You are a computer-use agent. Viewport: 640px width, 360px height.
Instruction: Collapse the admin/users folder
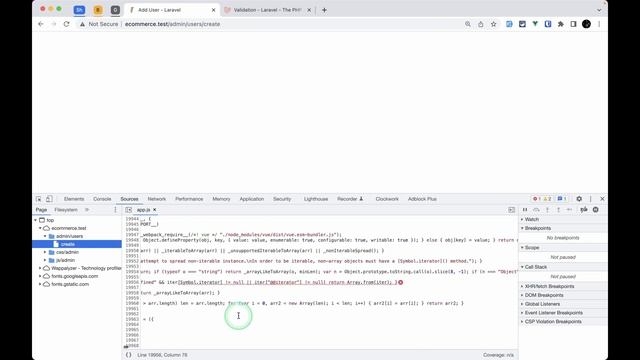(45, 236)
